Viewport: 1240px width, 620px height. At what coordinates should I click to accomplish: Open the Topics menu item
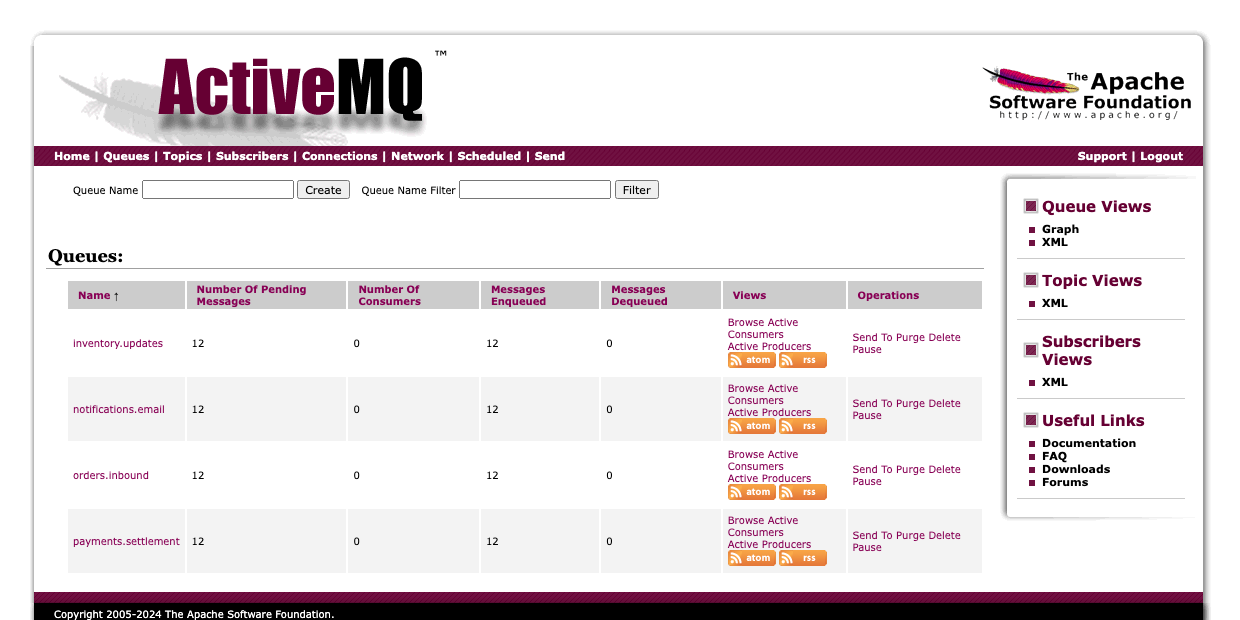(x=182, y=156)
